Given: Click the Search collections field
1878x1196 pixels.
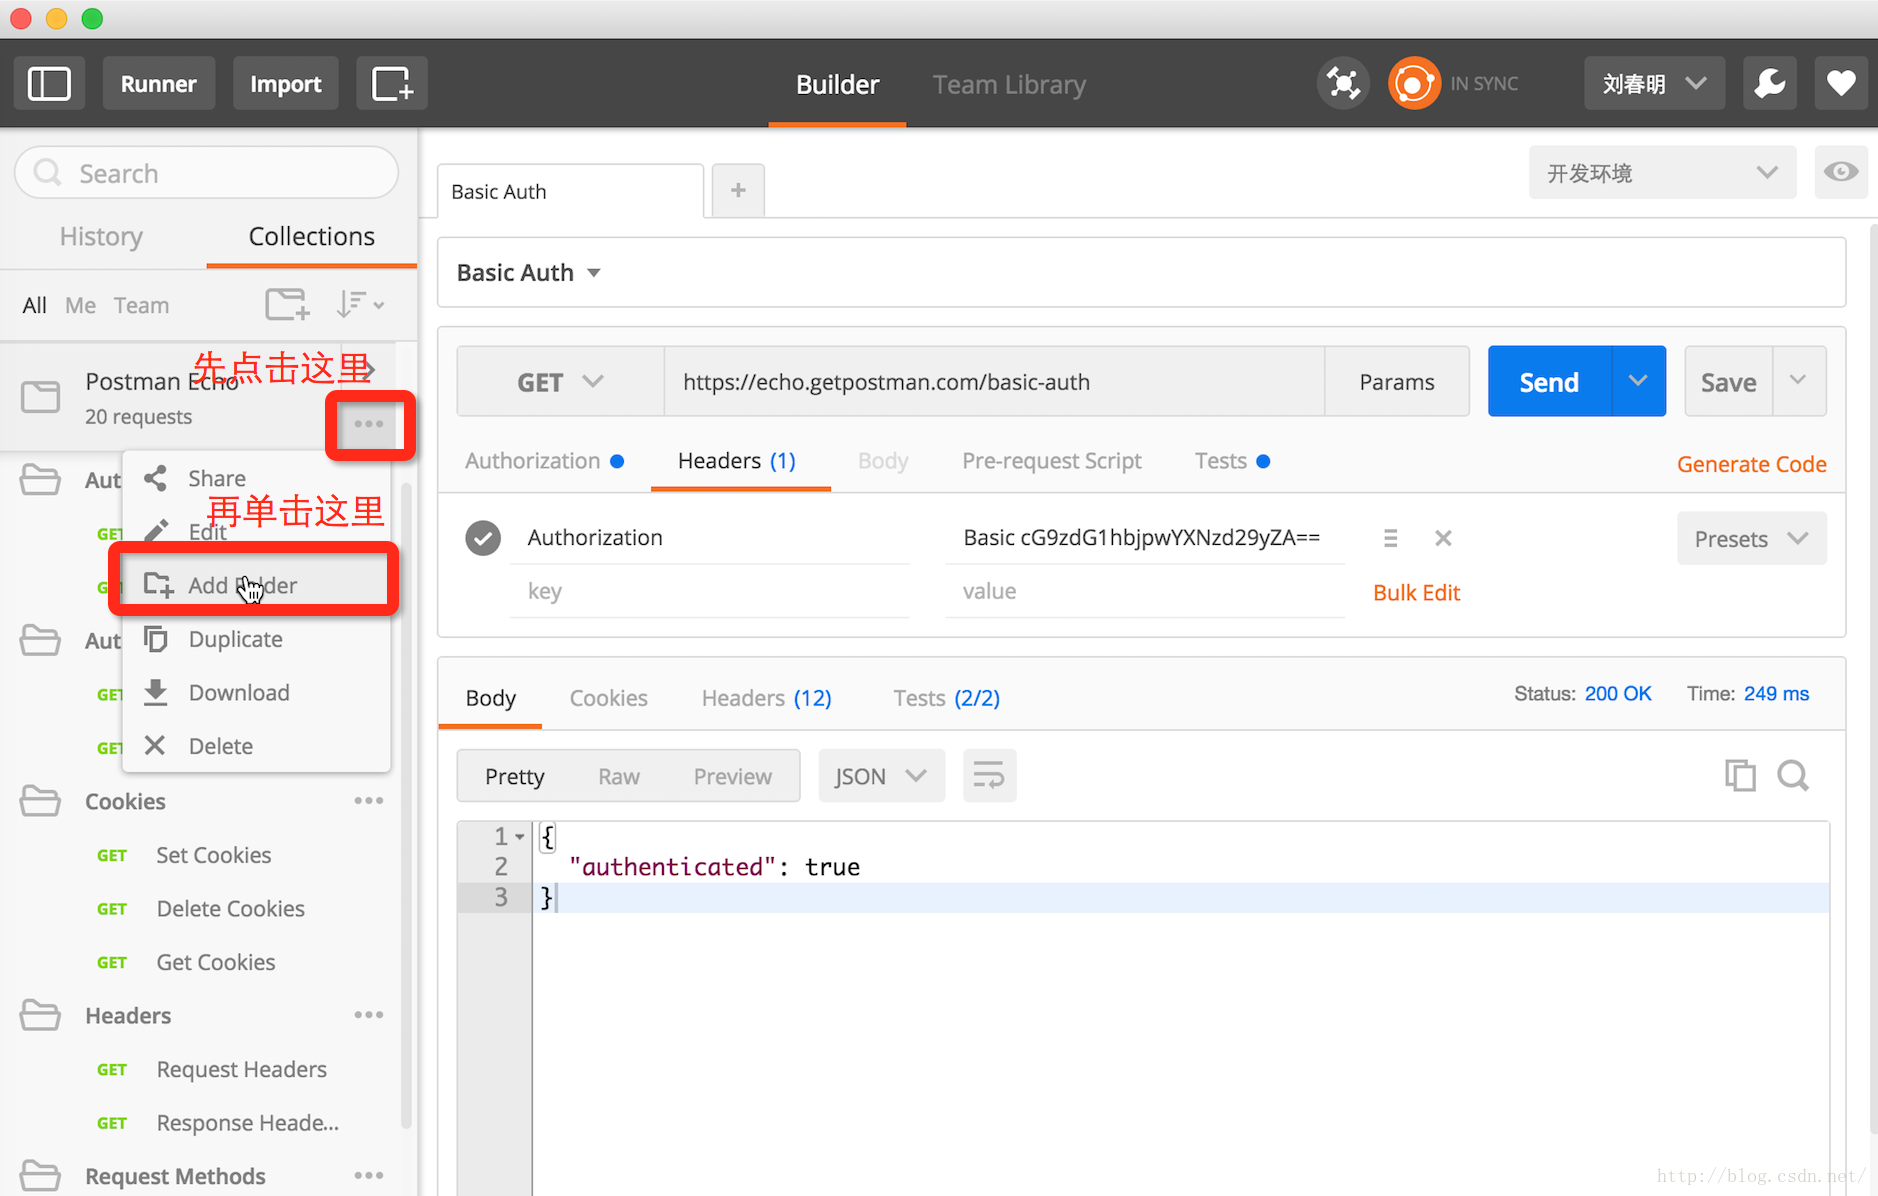Looking at the screenshot, I should (207, 172).
